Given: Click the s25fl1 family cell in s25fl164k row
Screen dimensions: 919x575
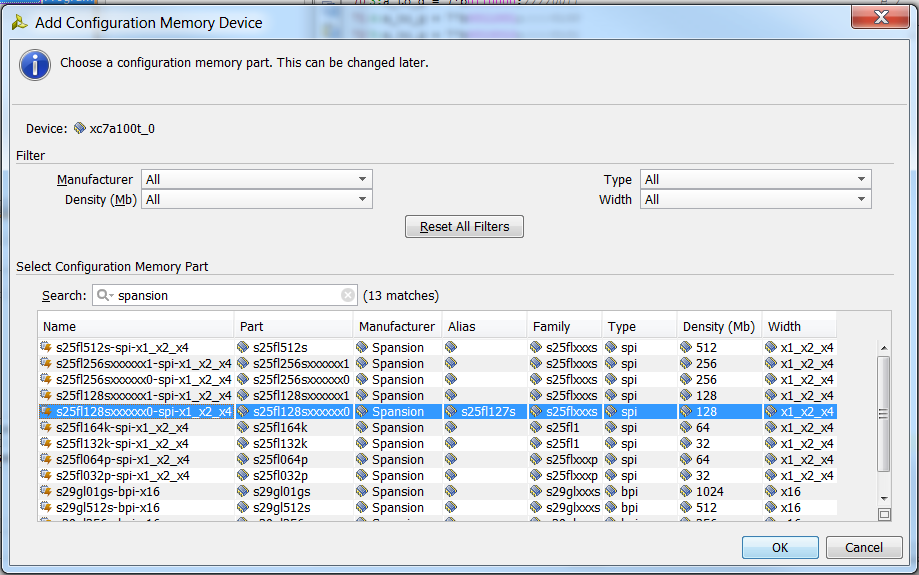Looking at the screenshot, I should tap(564, 427).
